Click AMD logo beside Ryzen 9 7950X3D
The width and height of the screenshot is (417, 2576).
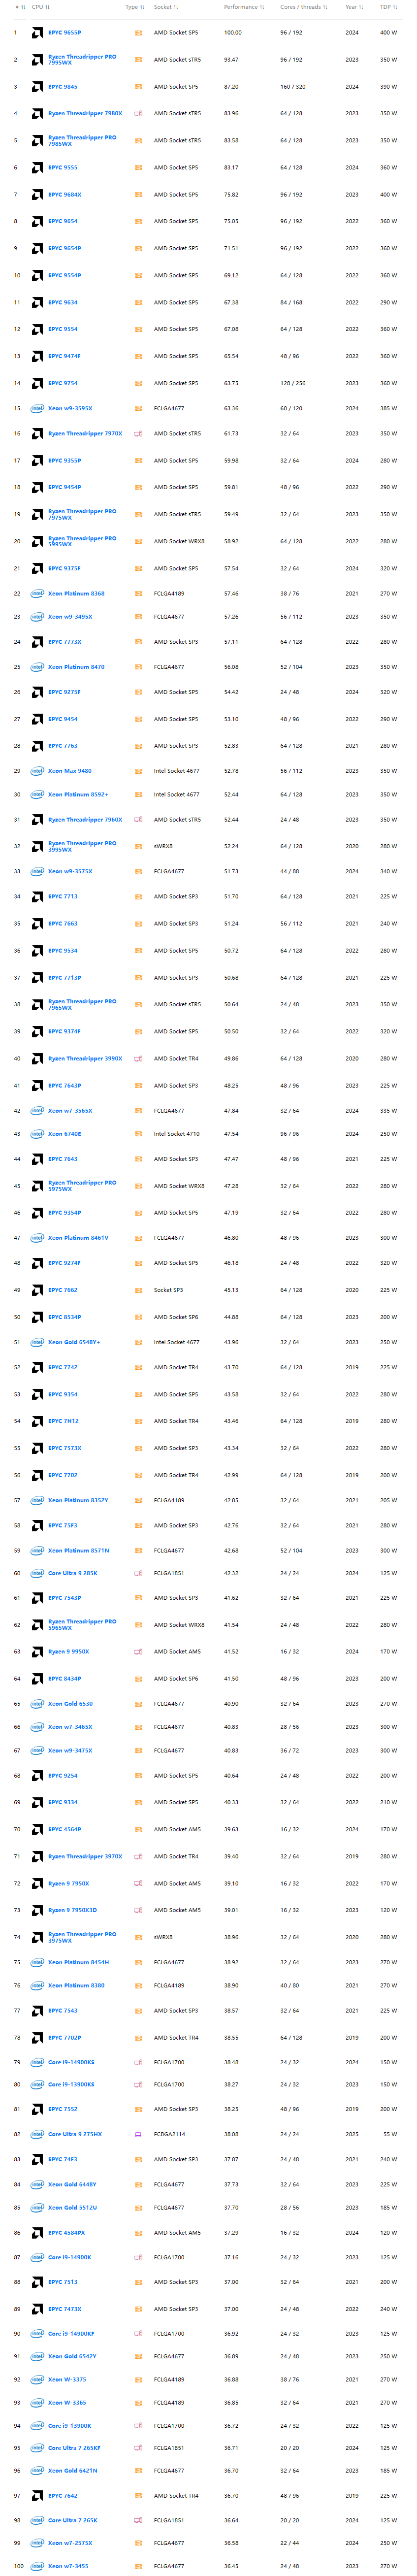(37, 1910)
